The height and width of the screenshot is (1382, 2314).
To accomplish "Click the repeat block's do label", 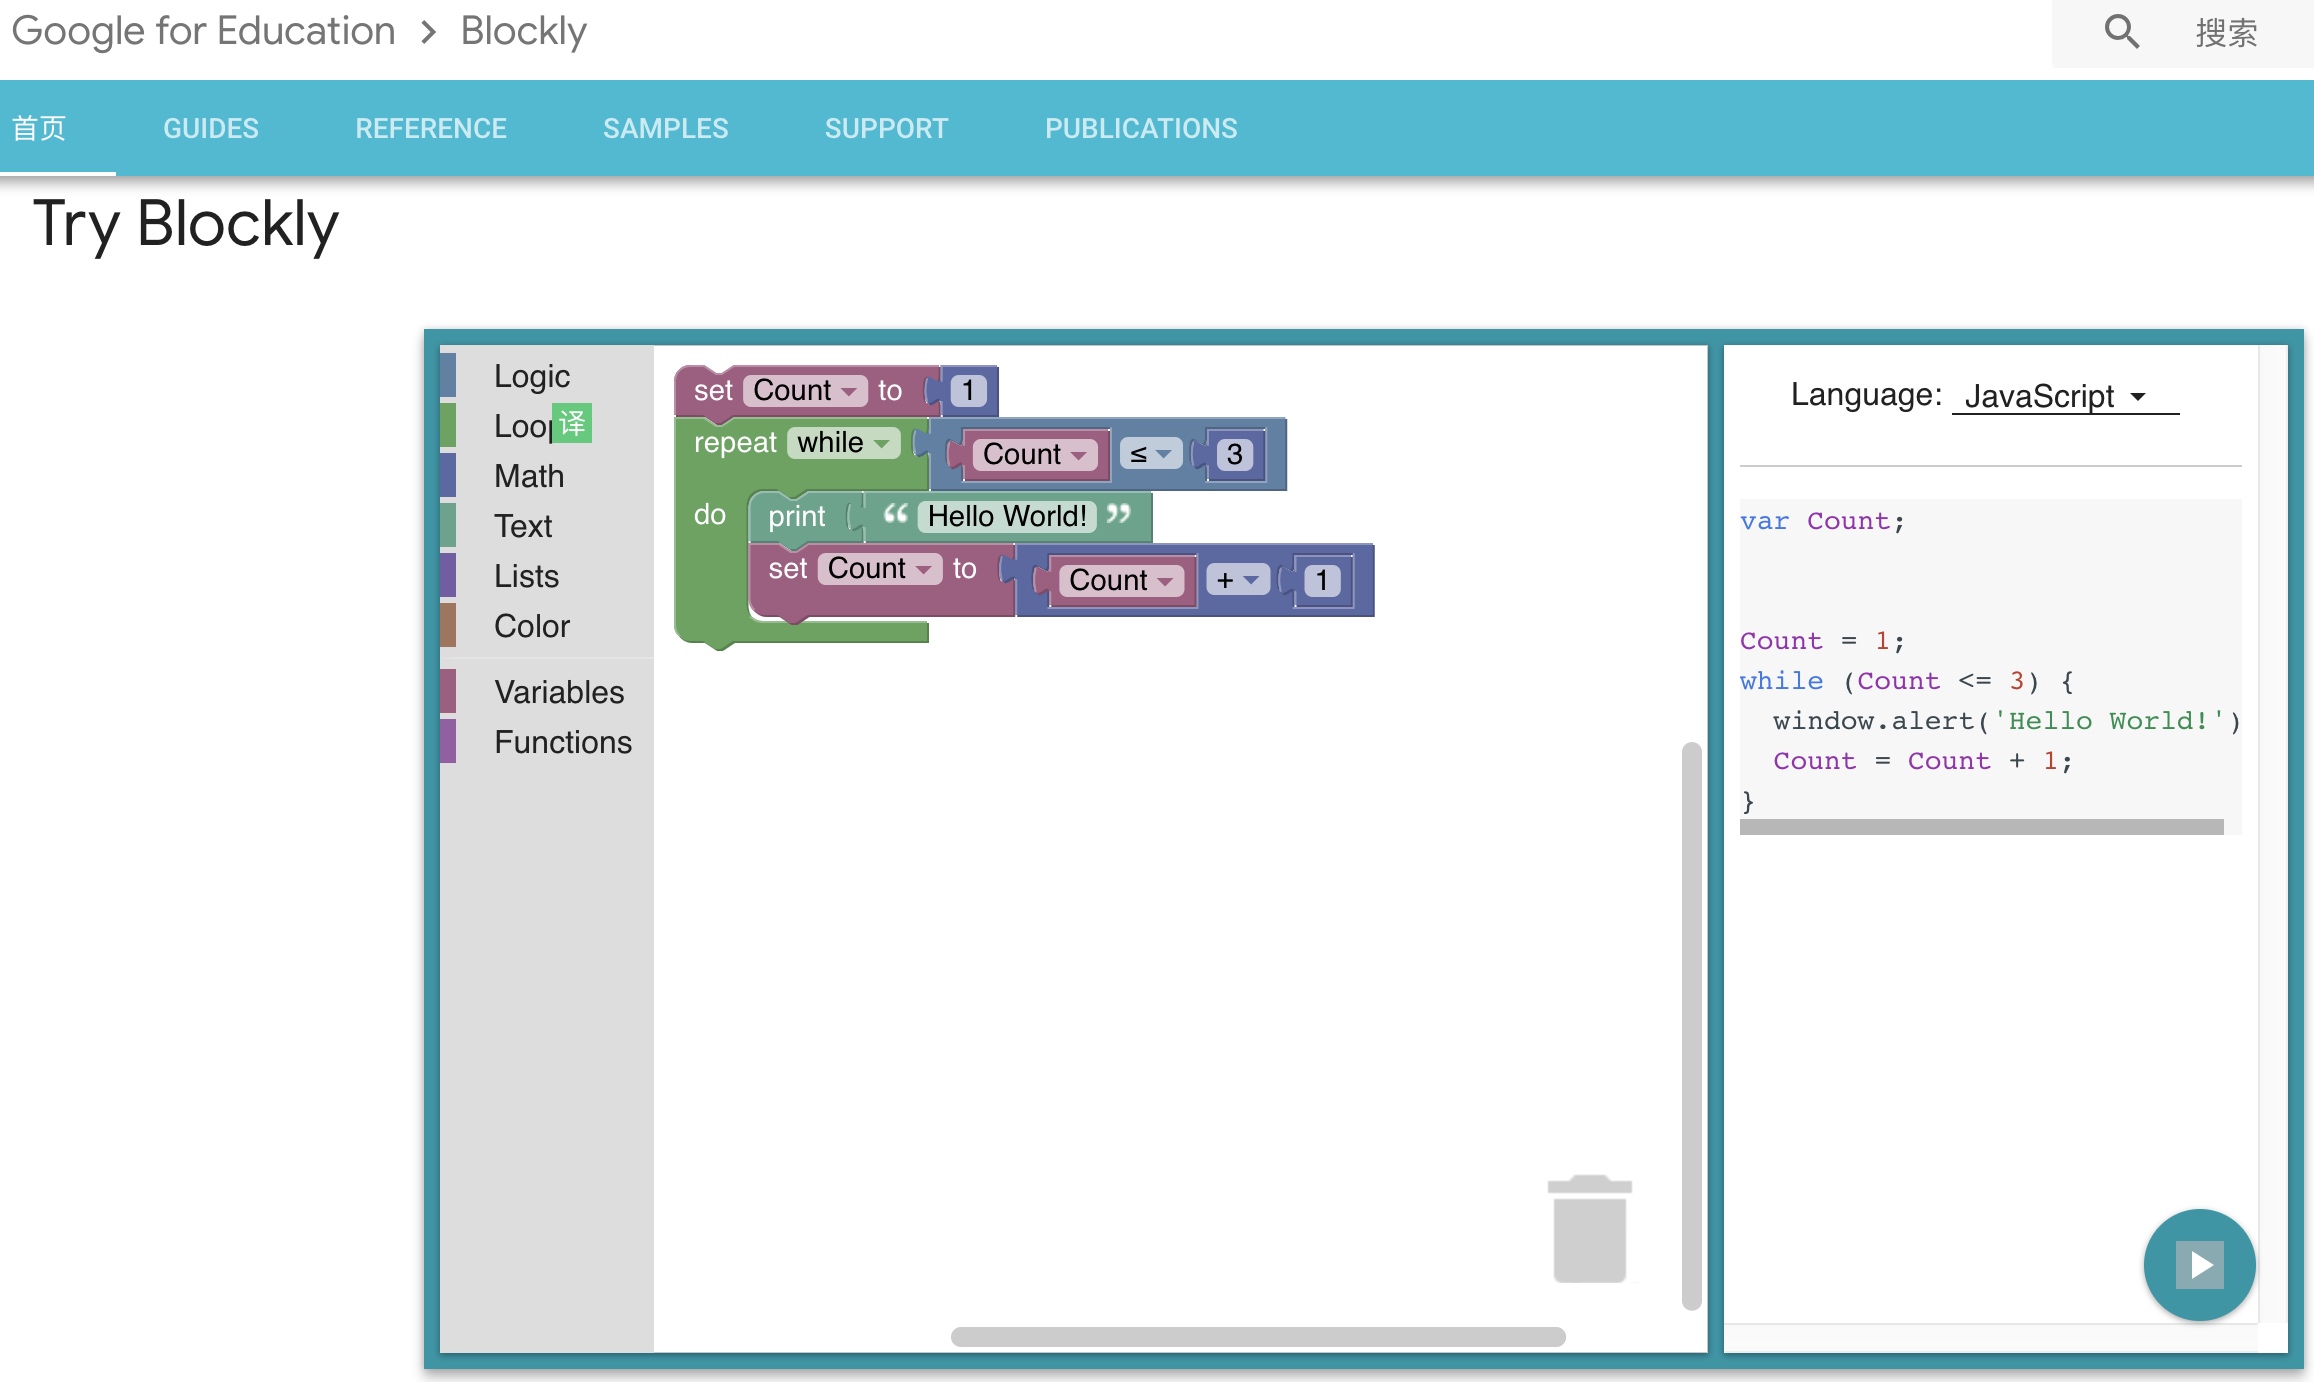I will click(709, 514).
